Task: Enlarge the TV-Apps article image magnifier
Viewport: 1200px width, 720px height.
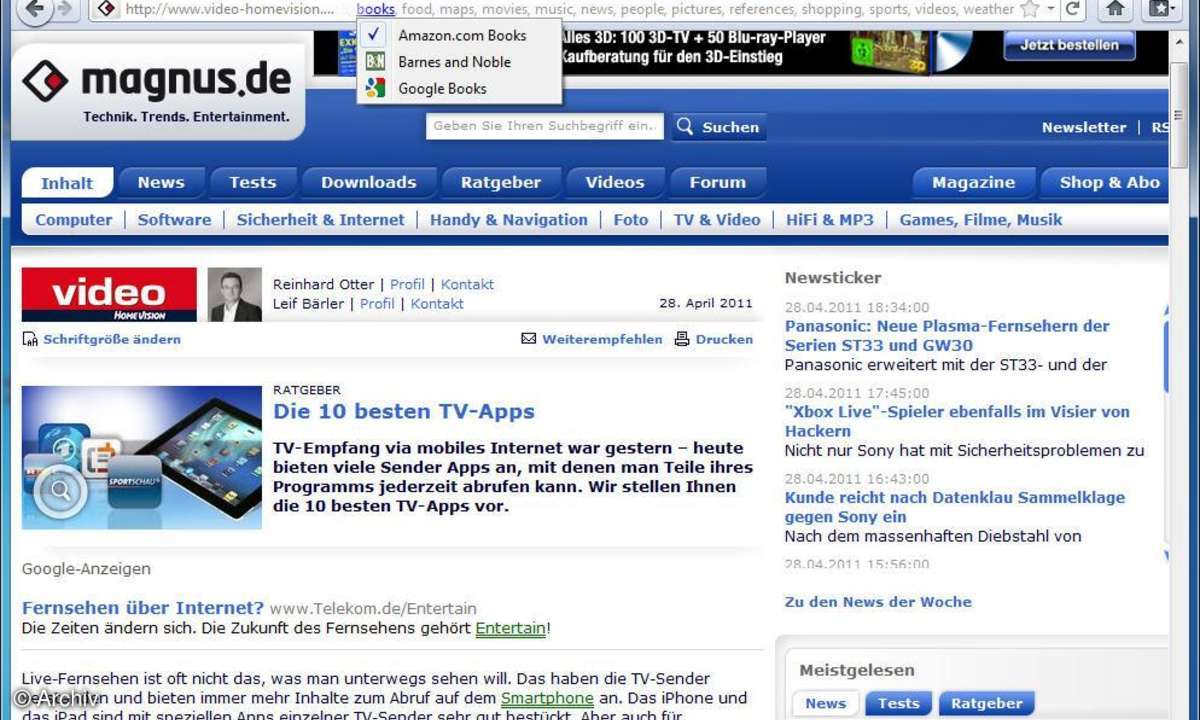Action: (60, 490)
